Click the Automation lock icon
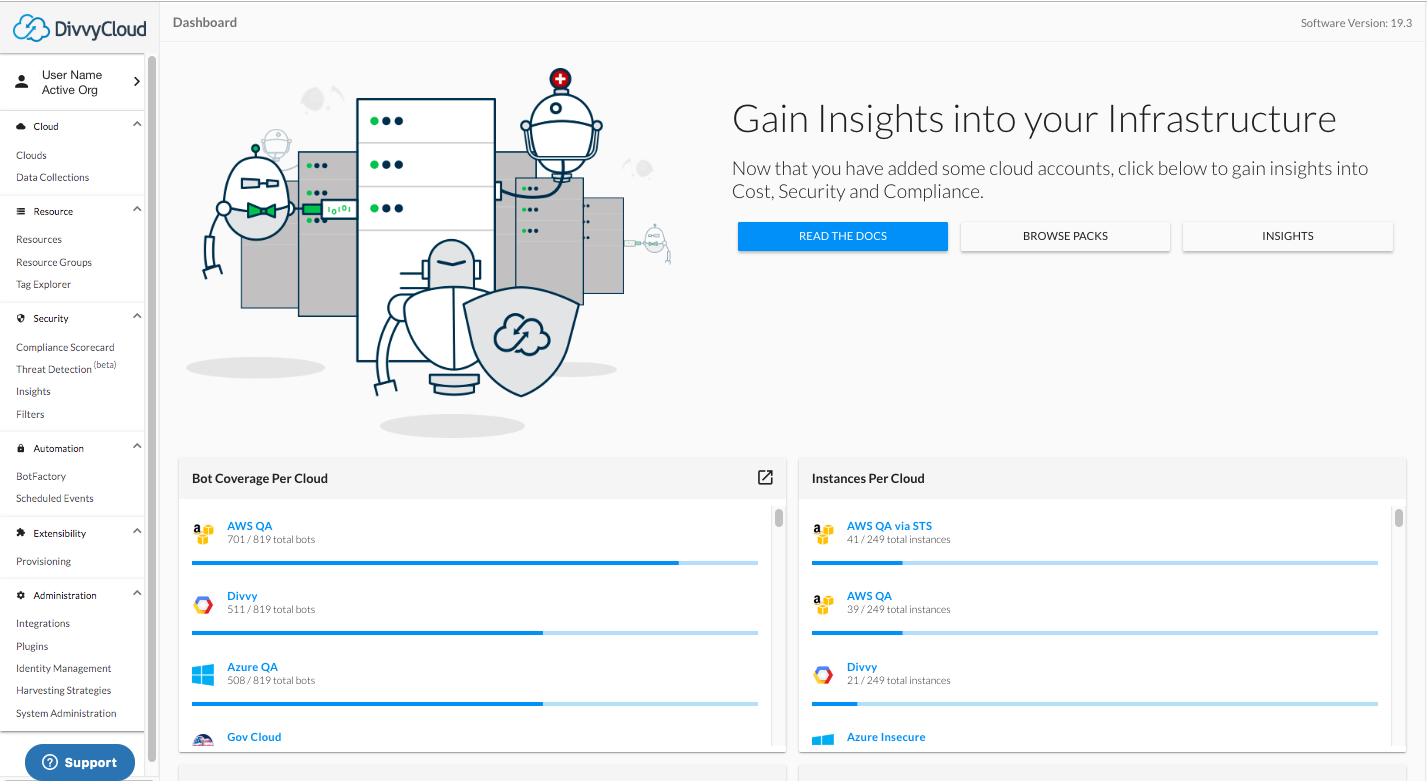The image size is (1427, 781). click(x=21, y=449)
